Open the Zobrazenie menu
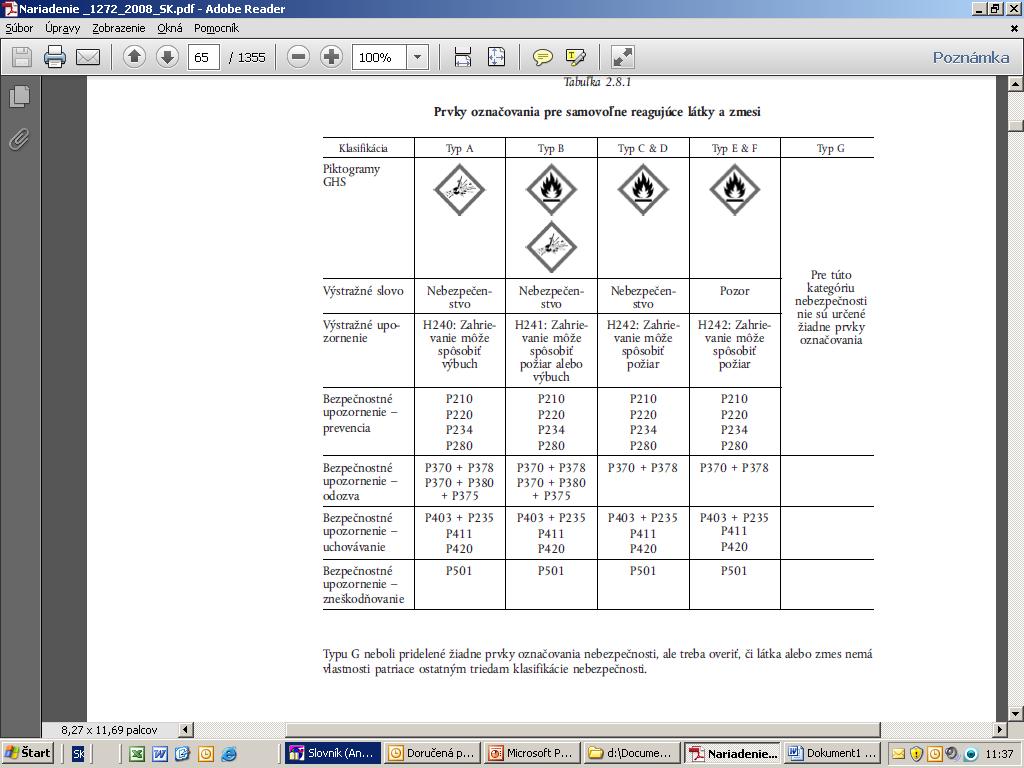This screenshot has width=1024, height=768. pos(118,28)
